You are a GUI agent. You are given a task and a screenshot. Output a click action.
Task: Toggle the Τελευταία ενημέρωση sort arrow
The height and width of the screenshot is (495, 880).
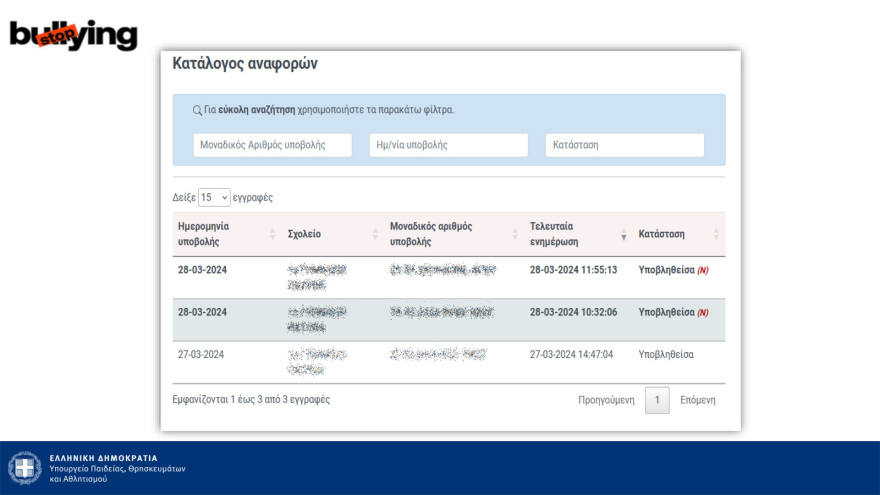tap(624, 234)
